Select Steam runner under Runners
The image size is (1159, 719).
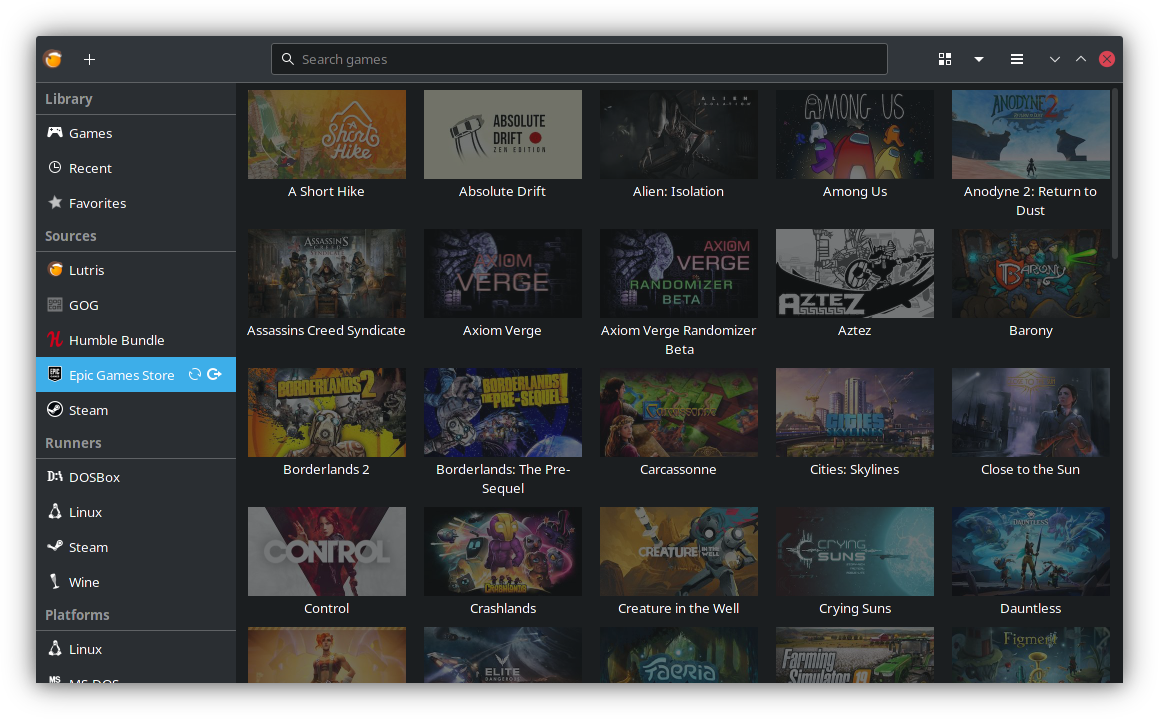point(136,547)
